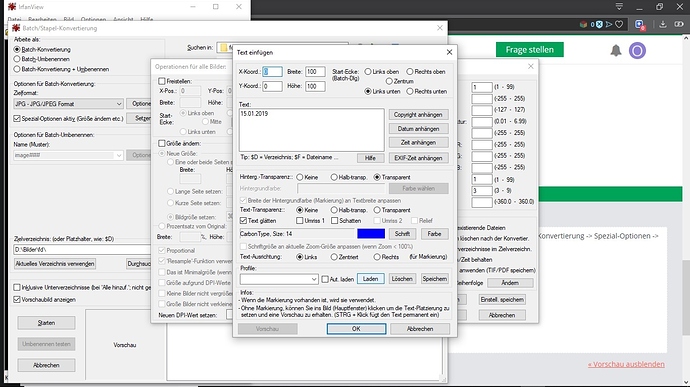The height and width of the screenshot is (387, 690).
Task: Select the Rechts oben start corner
Action: point(426,71)
